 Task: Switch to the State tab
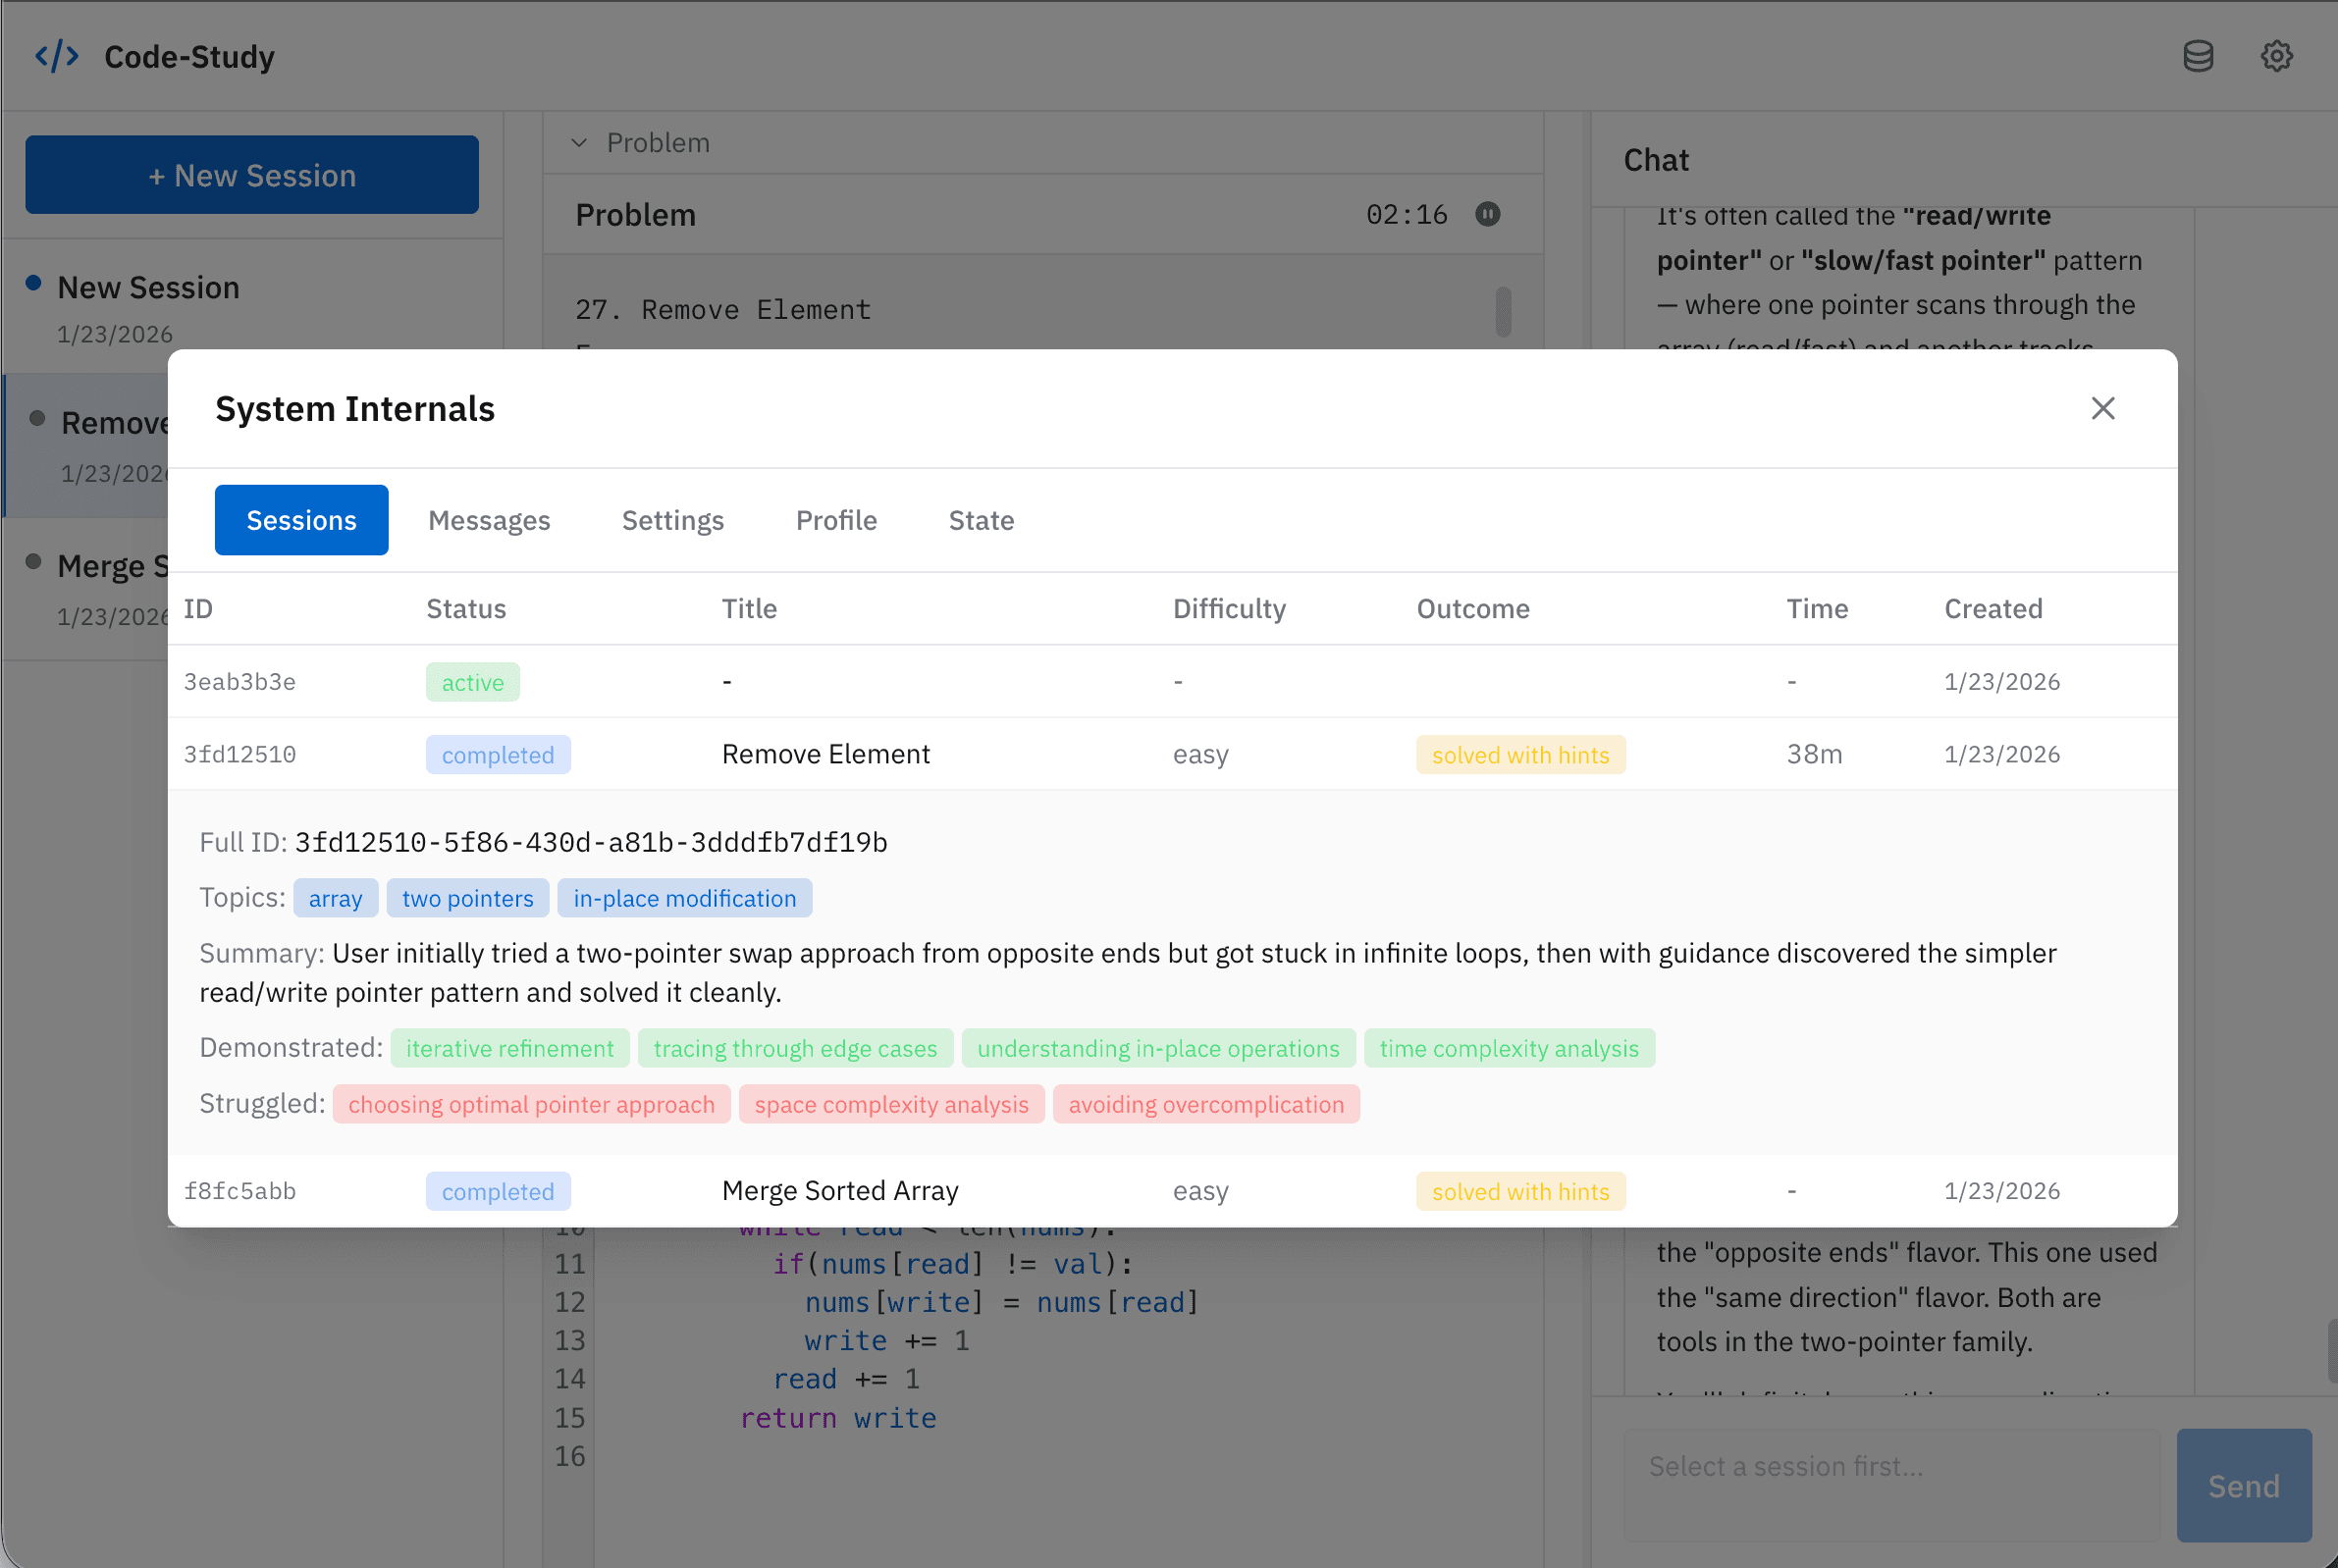point(981,520)
